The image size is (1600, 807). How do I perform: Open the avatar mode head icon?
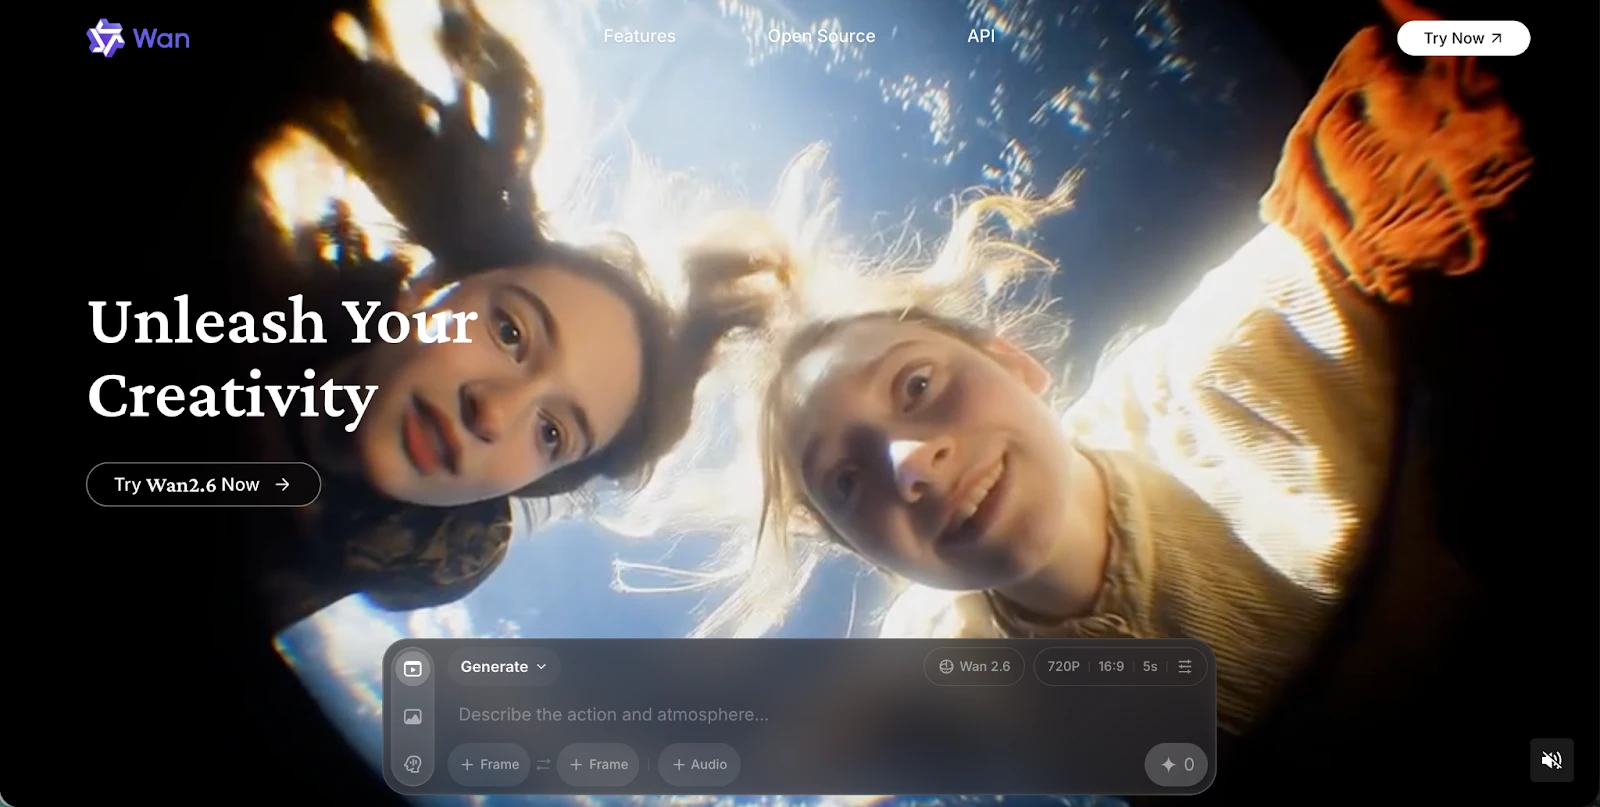413,764
